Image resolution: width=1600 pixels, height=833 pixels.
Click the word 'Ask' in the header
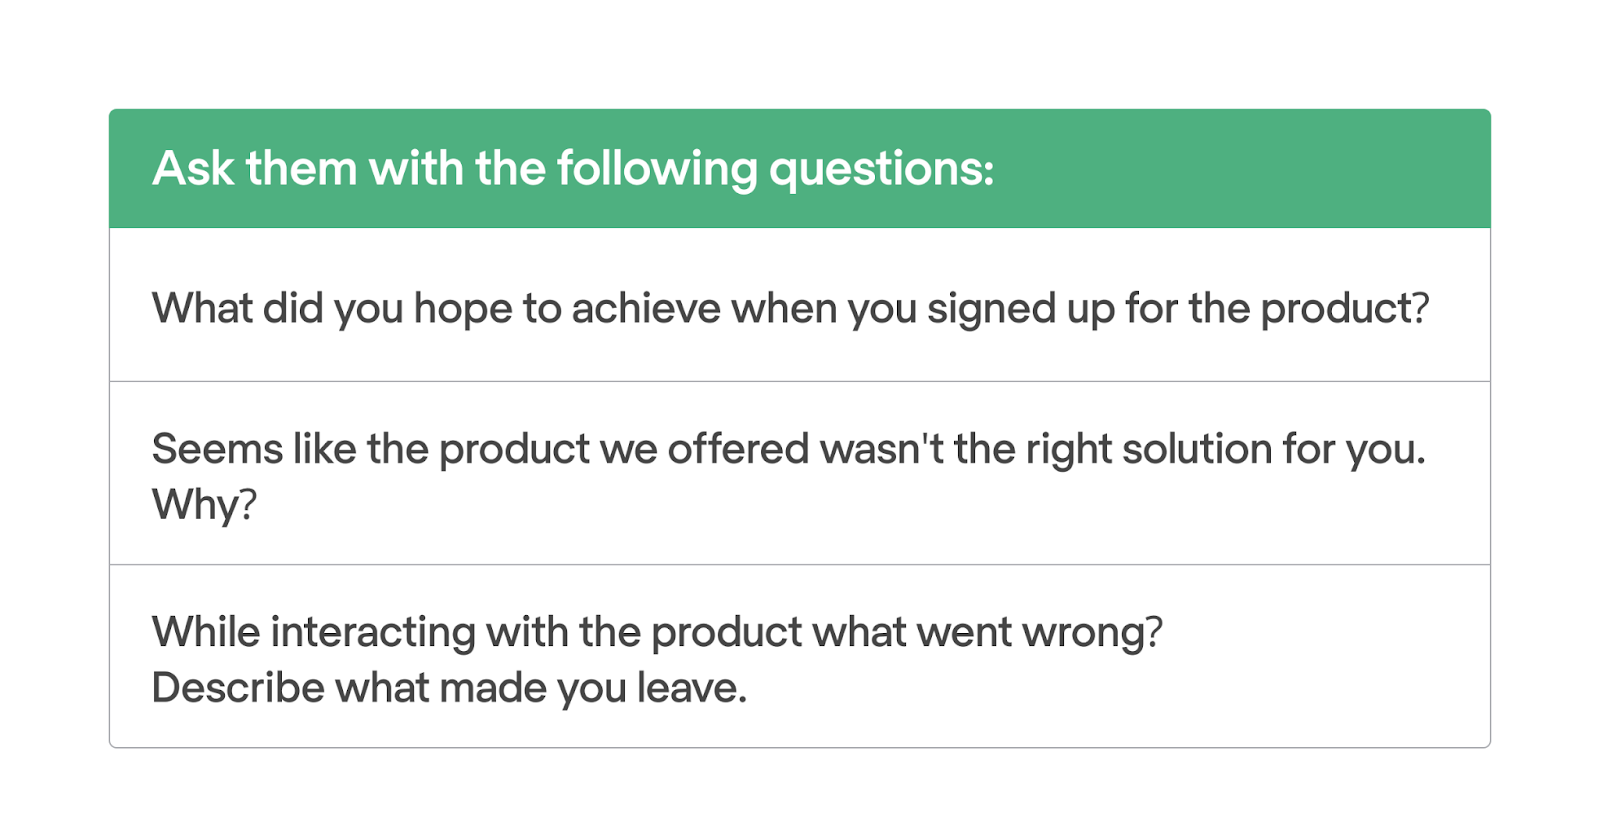[193, 168]
